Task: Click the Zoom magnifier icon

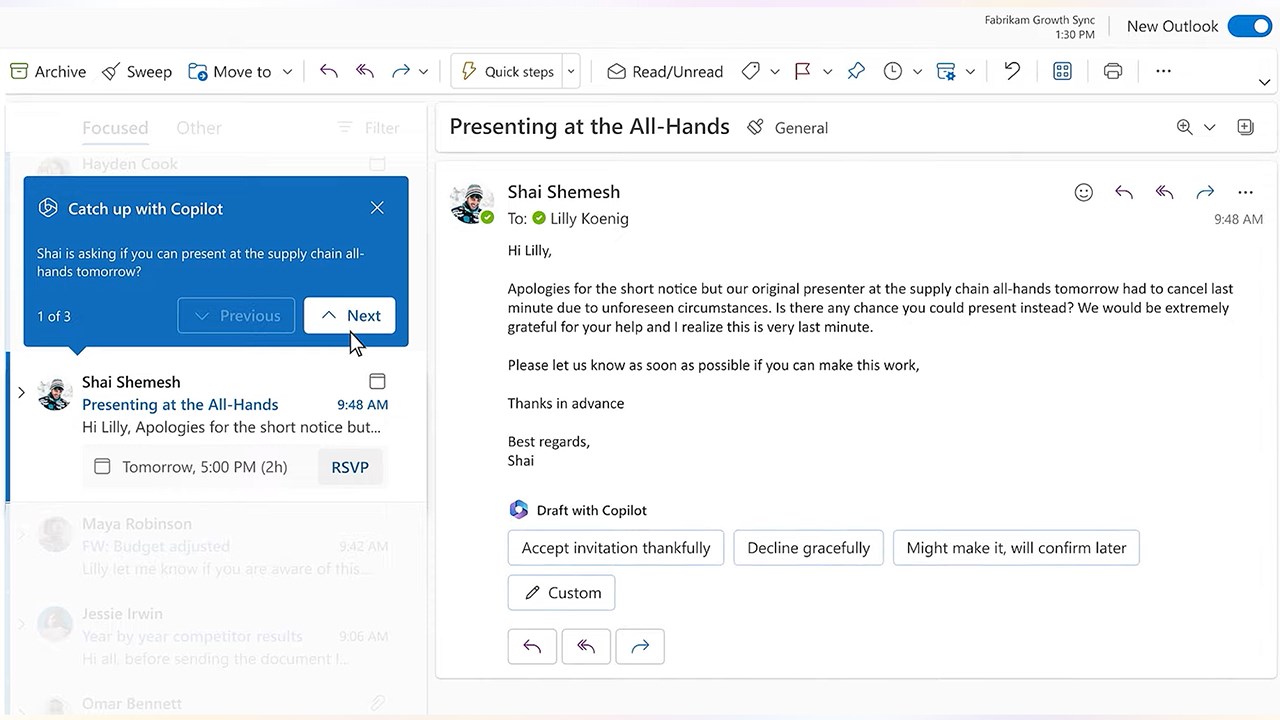Action: [x=1185, y=127]
